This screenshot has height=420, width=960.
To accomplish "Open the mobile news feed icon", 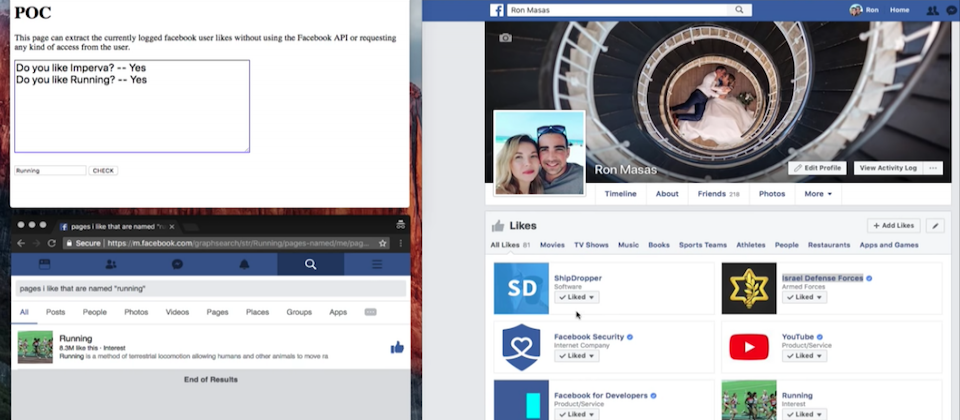I will [x=44, y=264].
